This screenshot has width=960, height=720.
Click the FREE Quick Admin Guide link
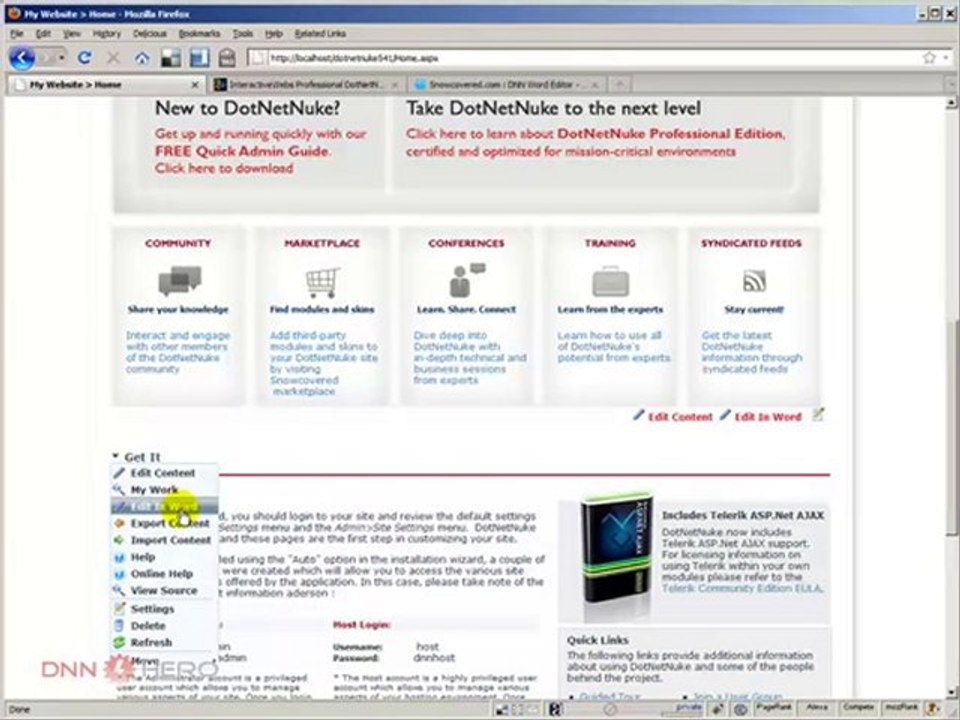241,151
